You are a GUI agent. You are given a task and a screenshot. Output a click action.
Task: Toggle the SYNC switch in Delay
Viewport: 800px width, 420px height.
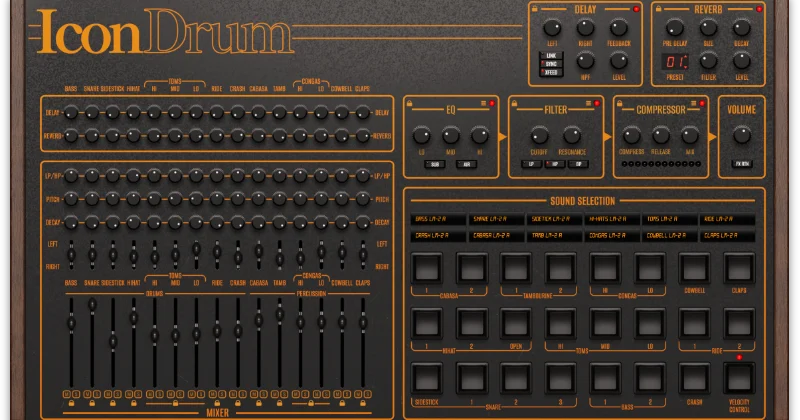(x=551, y=64)
